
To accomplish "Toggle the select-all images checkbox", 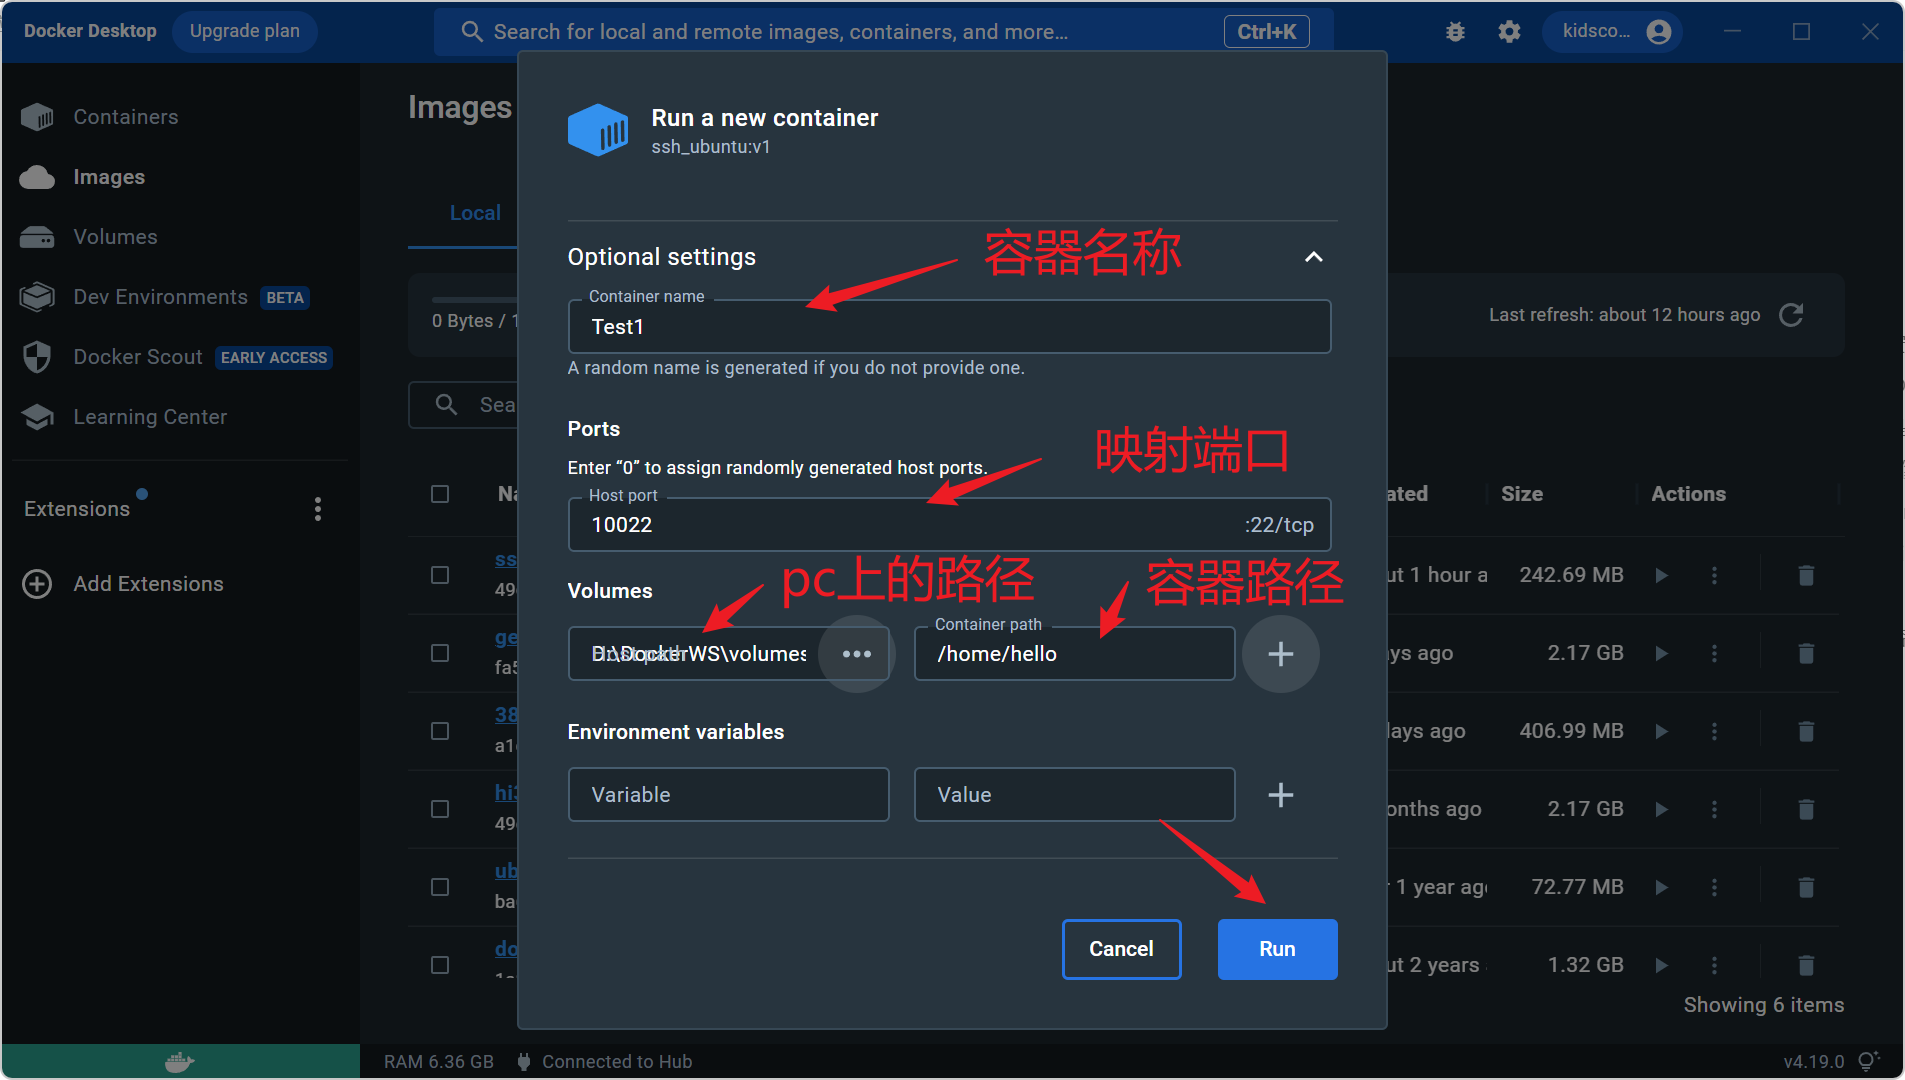I will coord(440,494).
